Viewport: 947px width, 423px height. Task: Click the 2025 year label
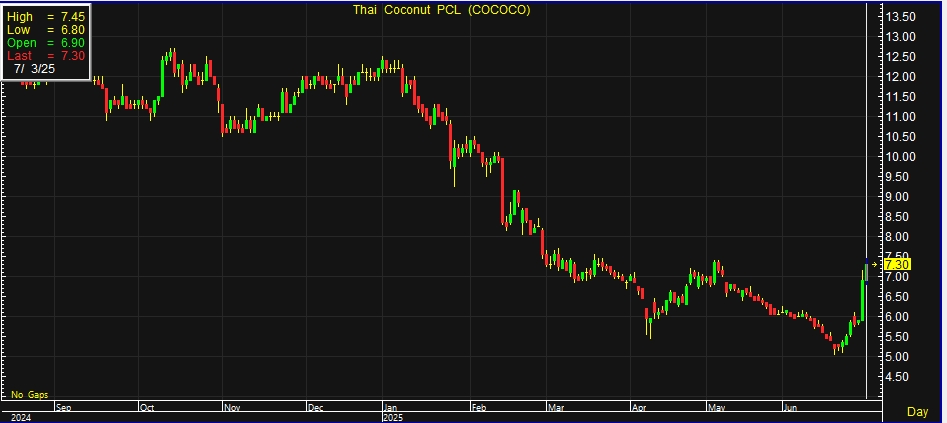click(x=393, y=417)
